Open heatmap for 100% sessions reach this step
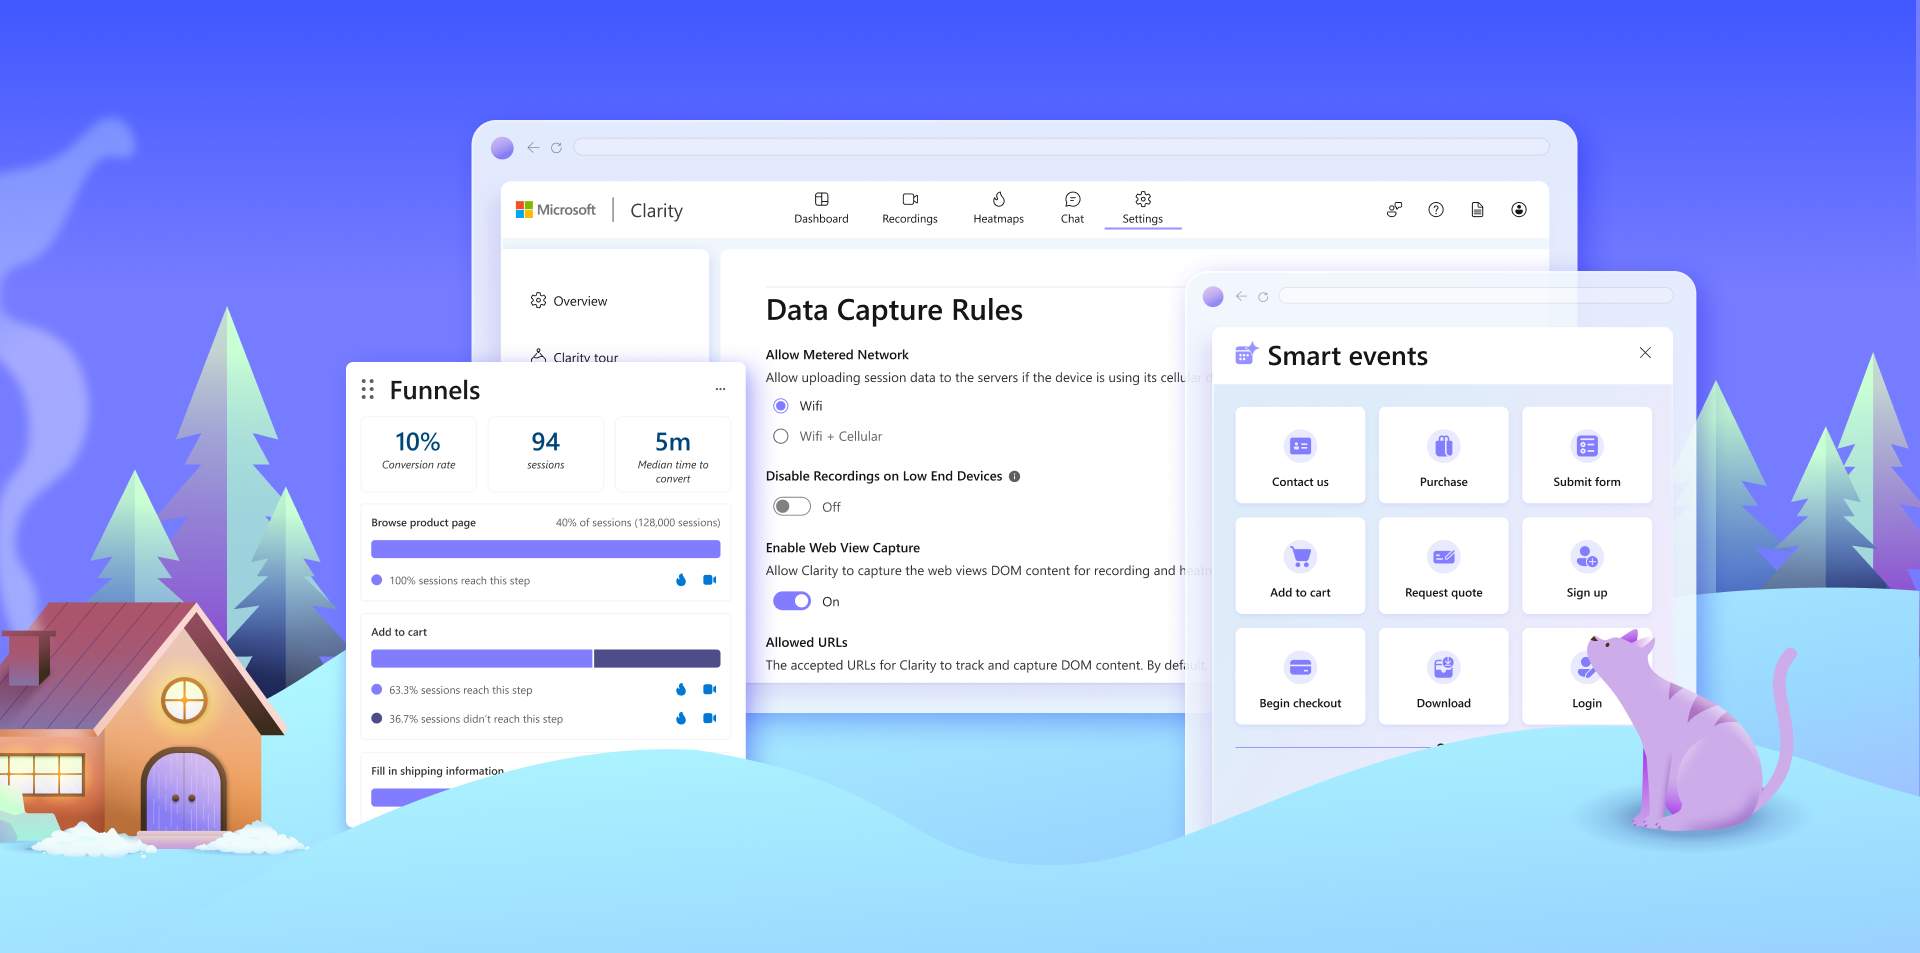 pos(681,580)
